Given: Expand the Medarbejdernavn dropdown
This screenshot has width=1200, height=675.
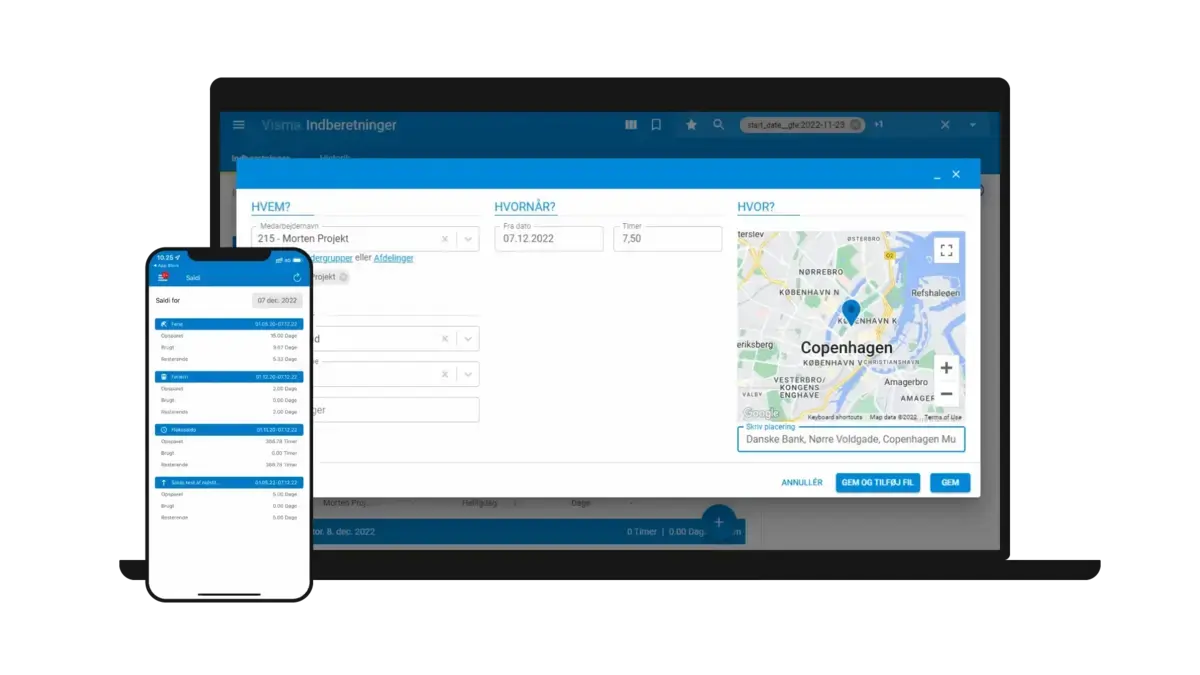Looking at the screenshot, I should click(x=468, y=239).
